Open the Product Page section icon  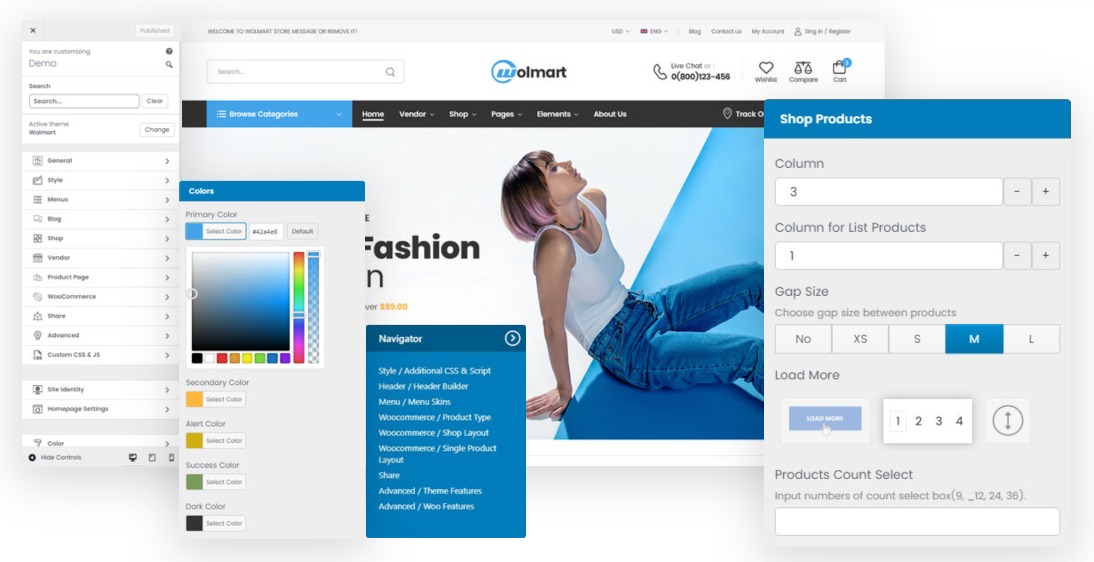(x=38, y=277)
